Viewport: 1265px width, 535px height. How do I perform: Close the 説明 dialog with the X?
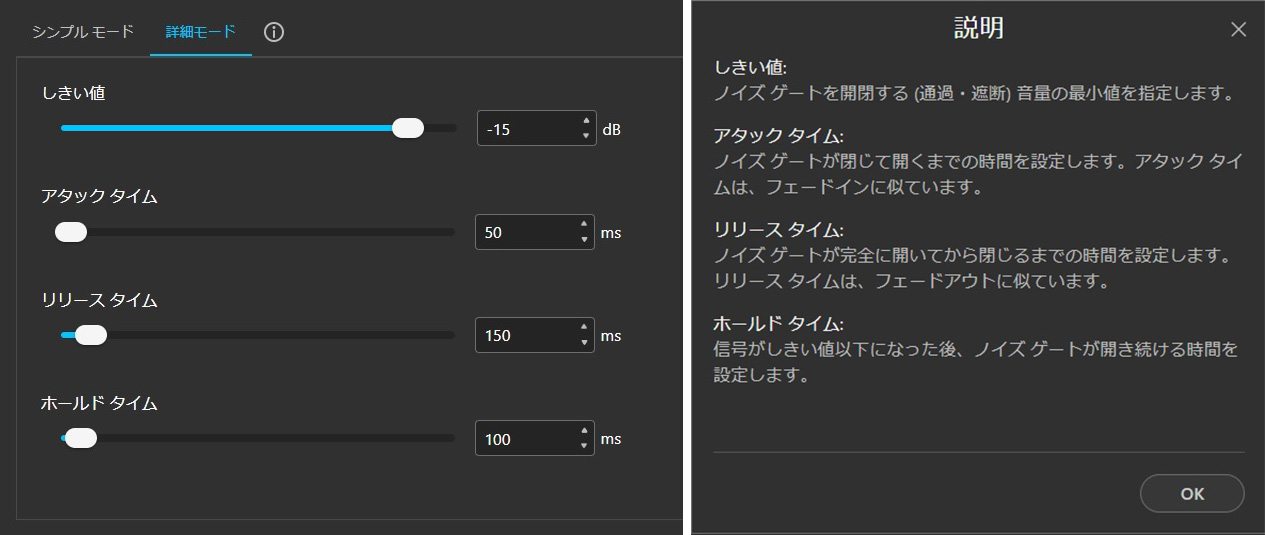pos(1238,30)
